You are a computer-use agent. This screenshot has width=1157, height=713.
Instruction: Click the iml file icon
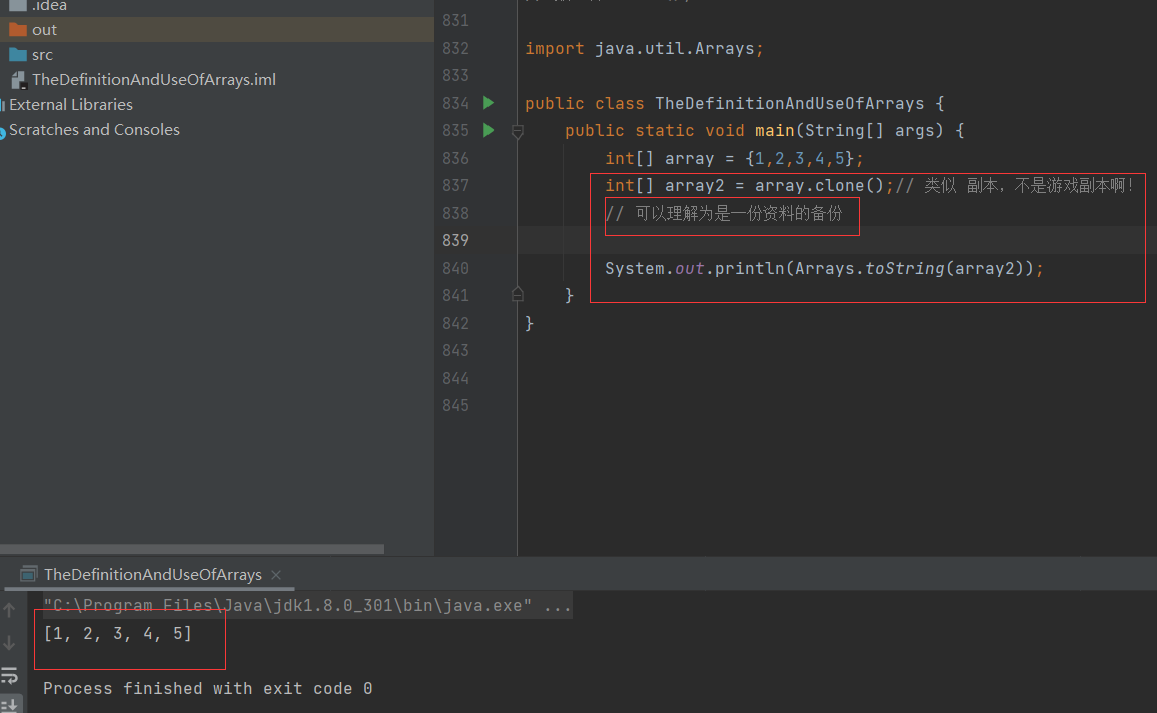point(18,80)
